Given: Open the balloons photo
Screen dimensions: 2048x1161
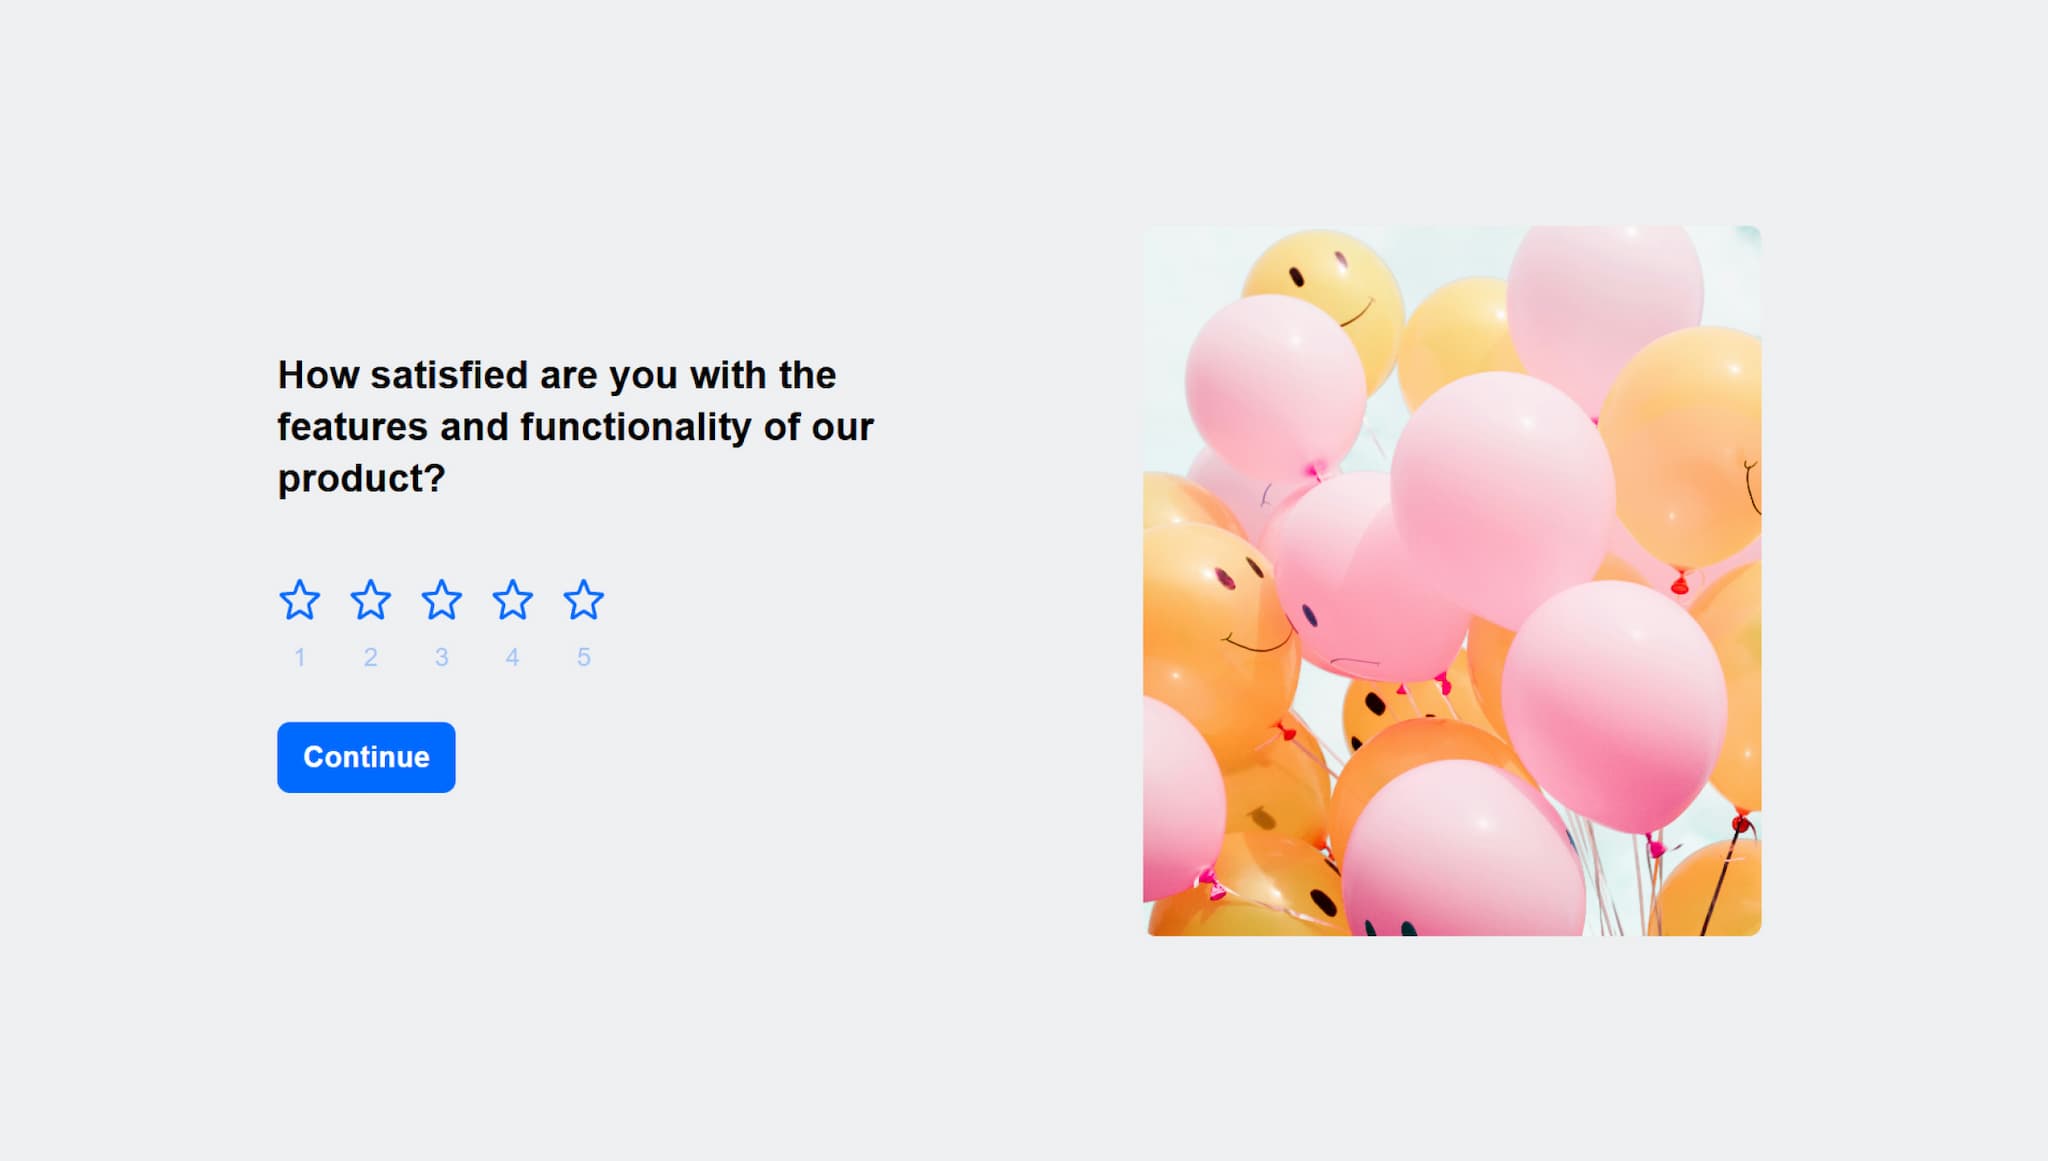Looking at the screenshot, I should point(1452,581).
